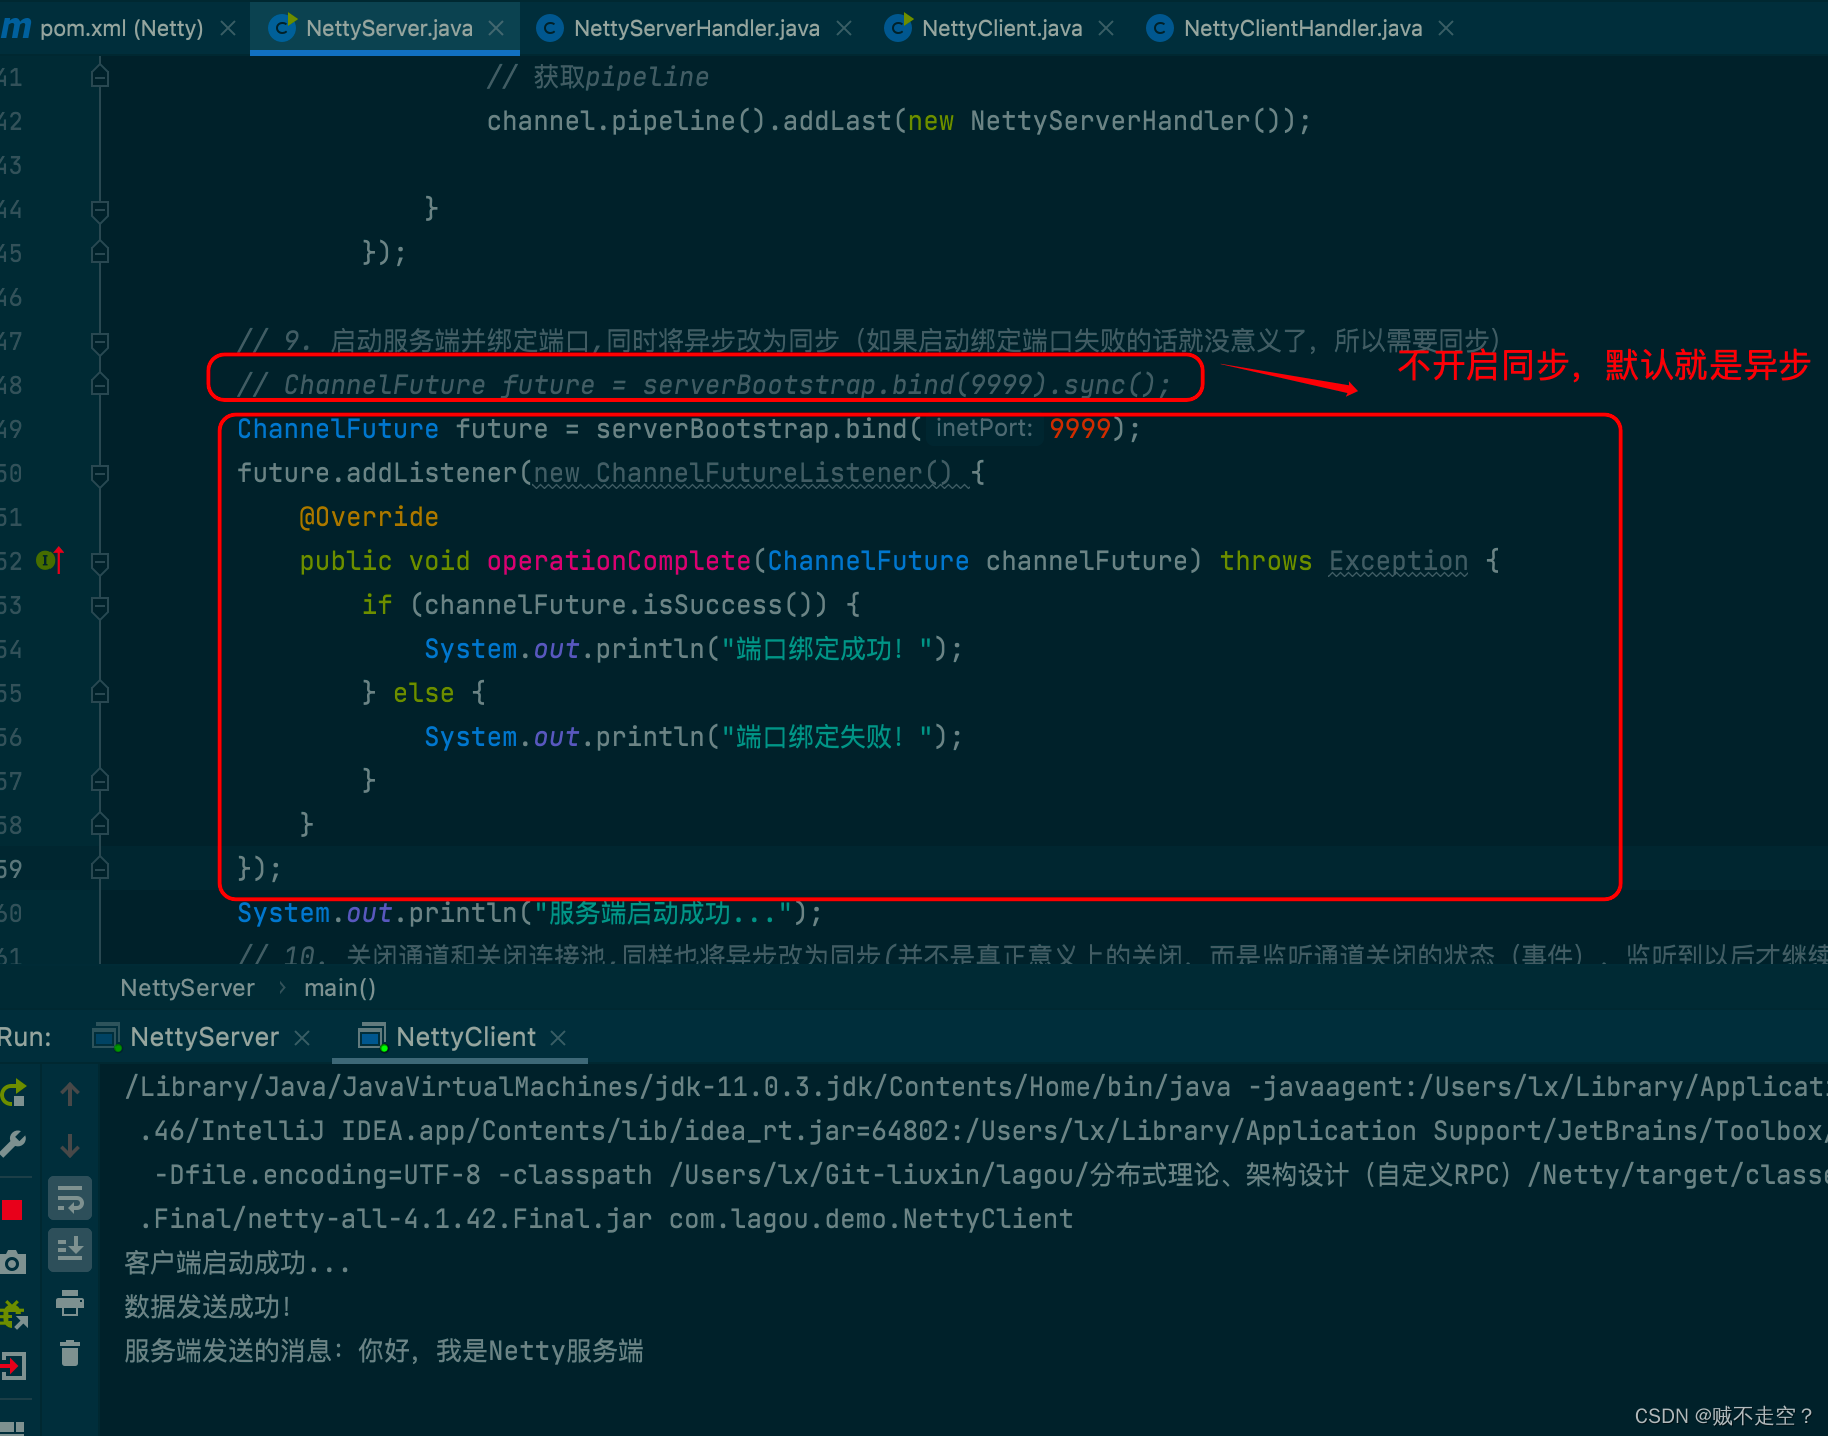Click console line '服务端发送的消息: 你好, 我是Netty服务端'
Viewport: 1828px width, 1436px height.
[384, 1351]
